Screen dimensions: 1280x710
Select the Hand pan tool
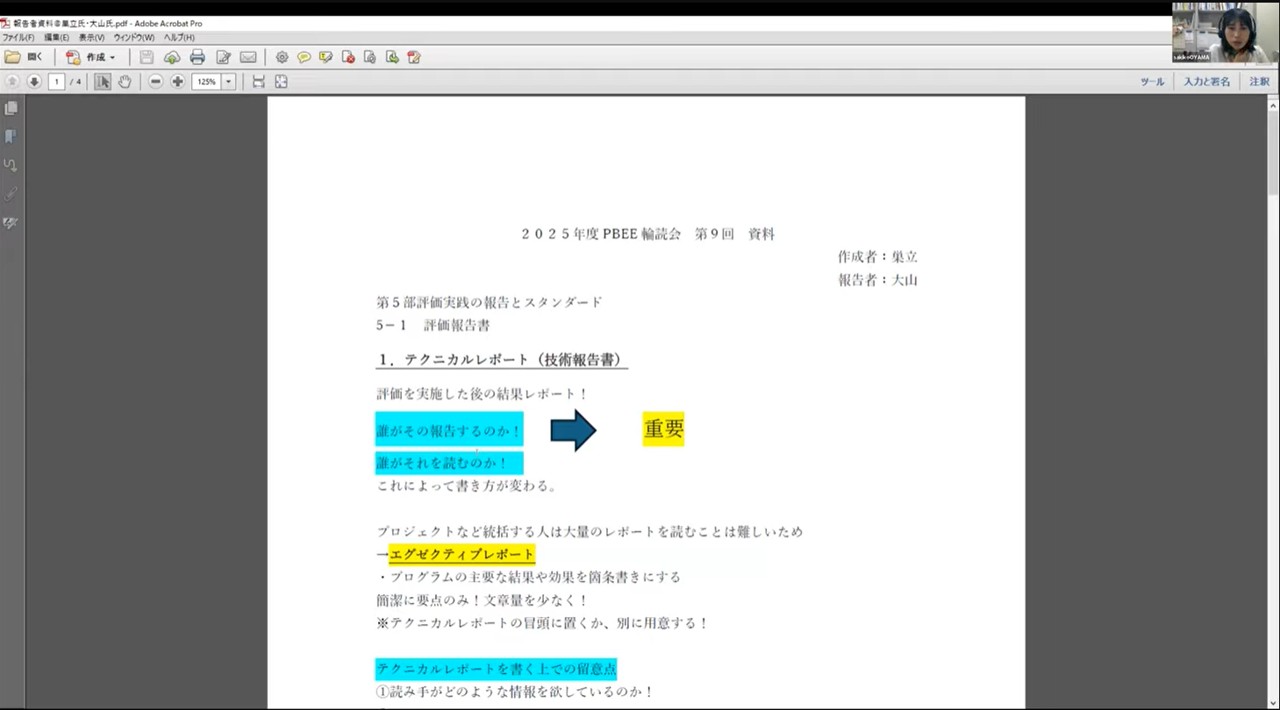click(x=125, y=82)
